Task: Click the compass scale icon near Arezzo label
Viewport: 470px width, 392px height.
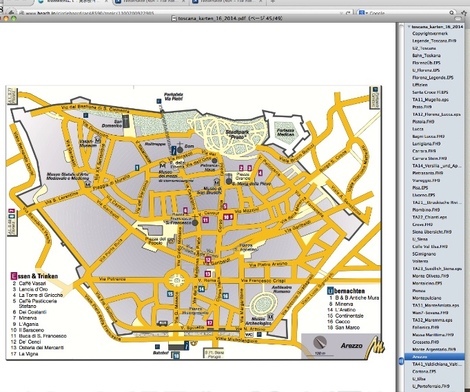Action: [320, 343]
